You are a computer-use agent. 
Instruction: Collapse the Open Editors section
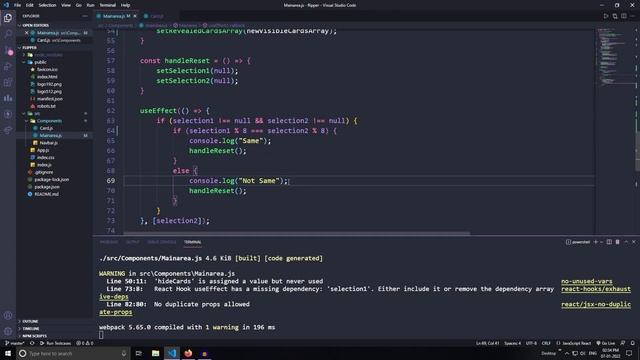(x=55, y=25)
